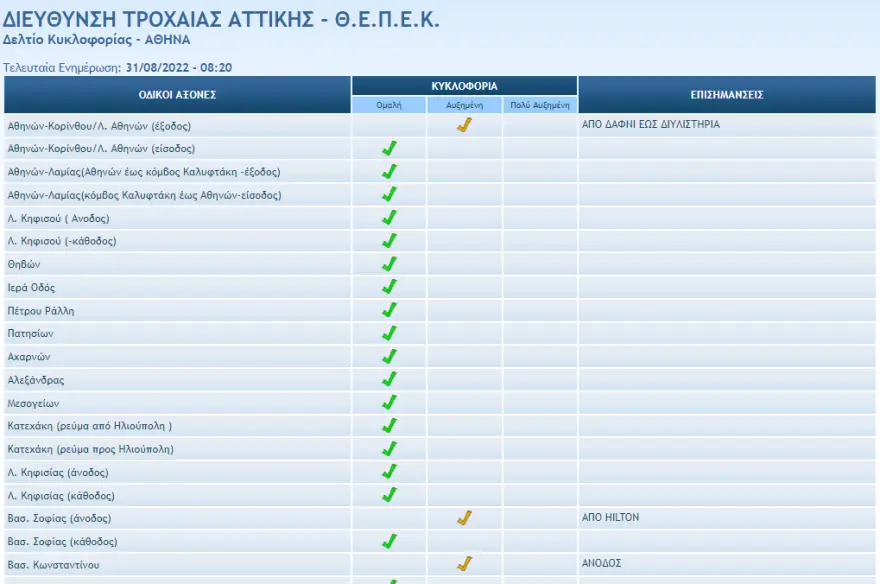This screenshot has height=584, width=880.
Task: Click the Πολύ Αυξημένη sub-header
Action: pyautogui.click(x=540, y=105)
